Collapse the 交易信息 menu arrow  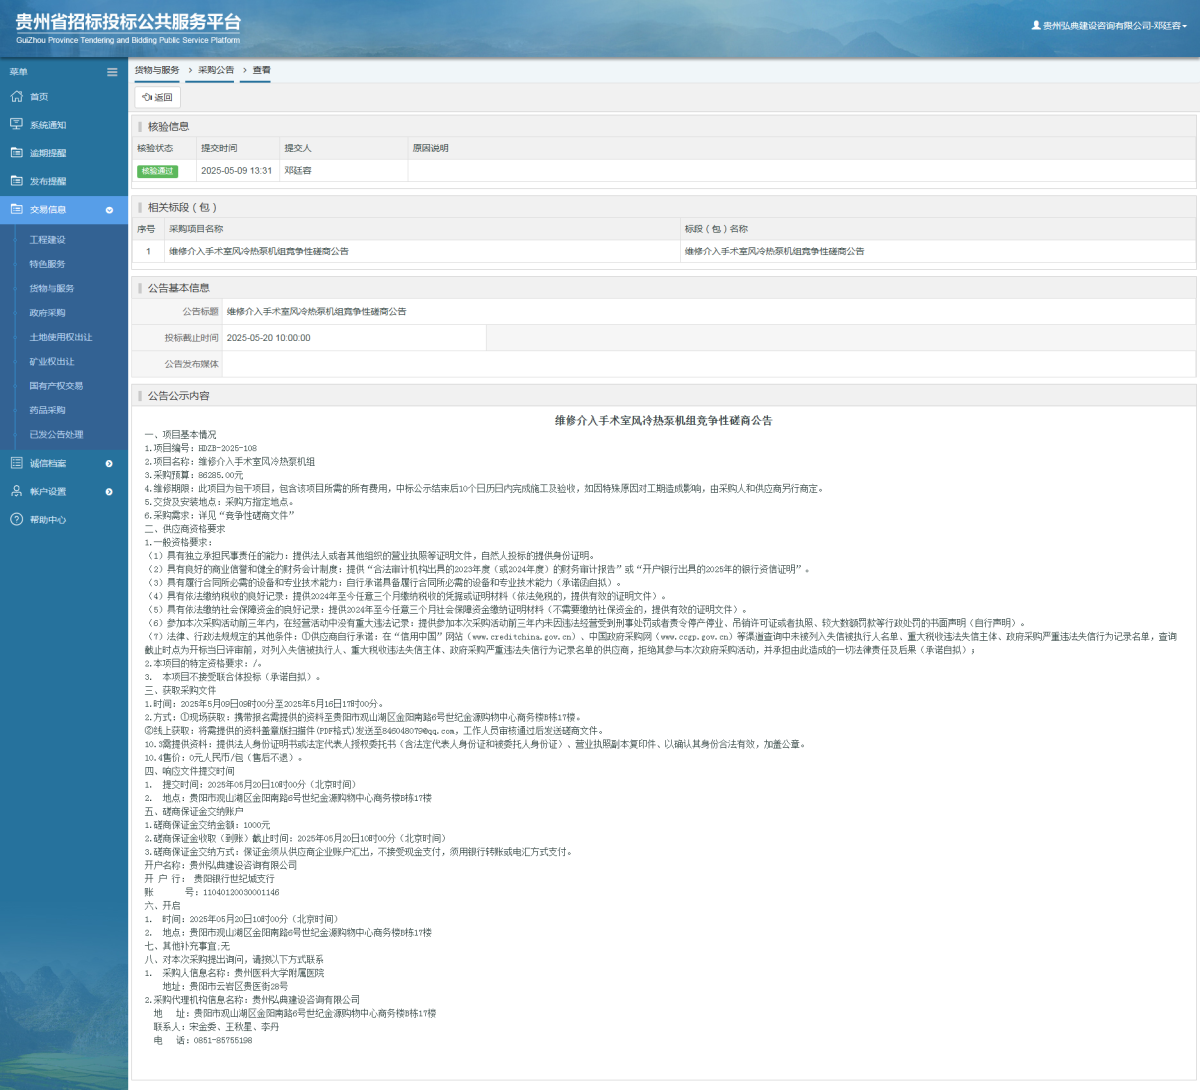click(x=109, y=210)
